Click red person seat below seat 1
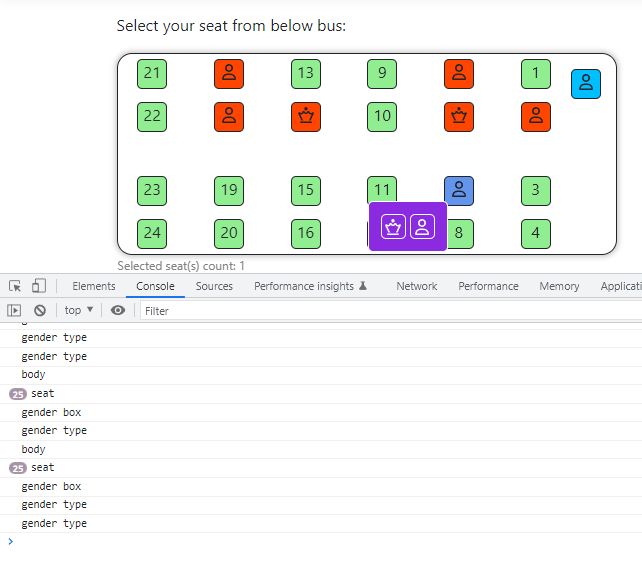 pos(536,117)
